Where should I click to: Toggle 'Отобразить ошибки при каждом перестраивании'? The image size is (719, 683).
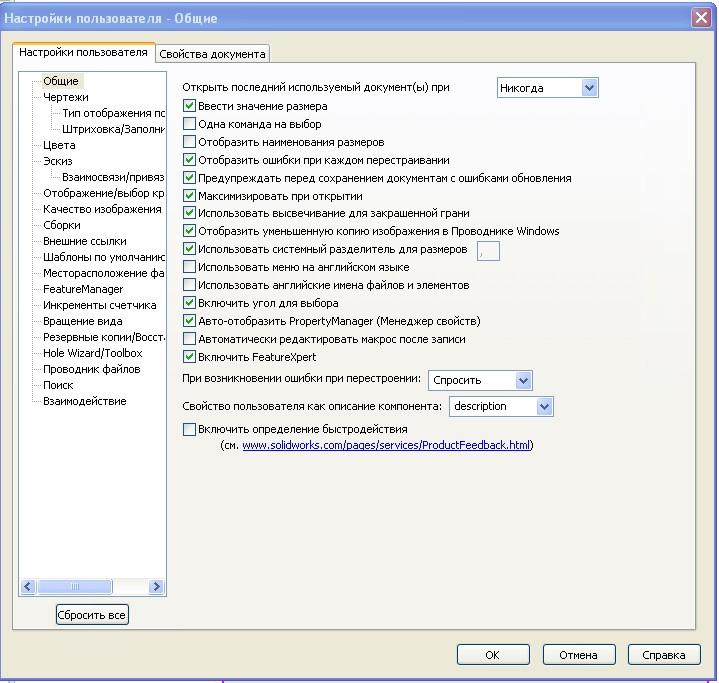pyautogui.click(x=189, y=160)
